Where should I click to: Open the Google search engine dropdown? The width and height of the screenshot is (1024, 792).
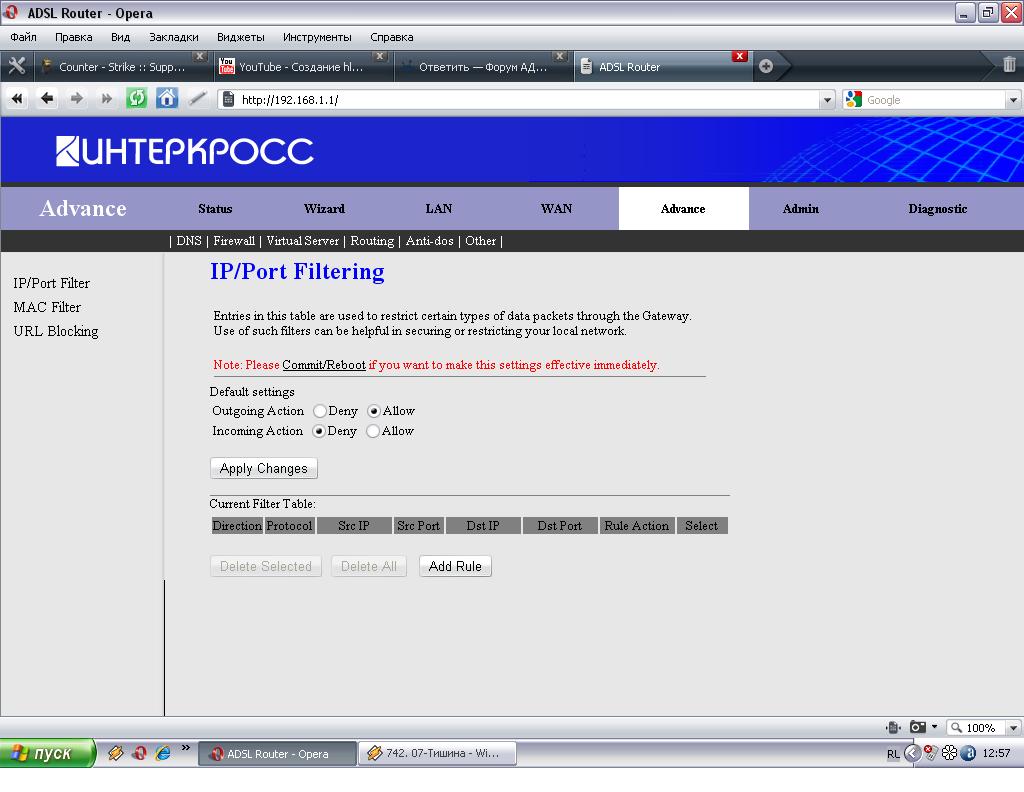click(1013, 100)
